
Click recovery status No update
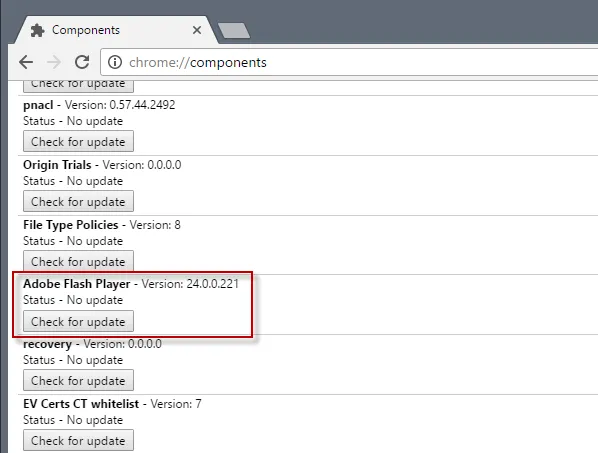pyautogui.click(x=73, y=360)
